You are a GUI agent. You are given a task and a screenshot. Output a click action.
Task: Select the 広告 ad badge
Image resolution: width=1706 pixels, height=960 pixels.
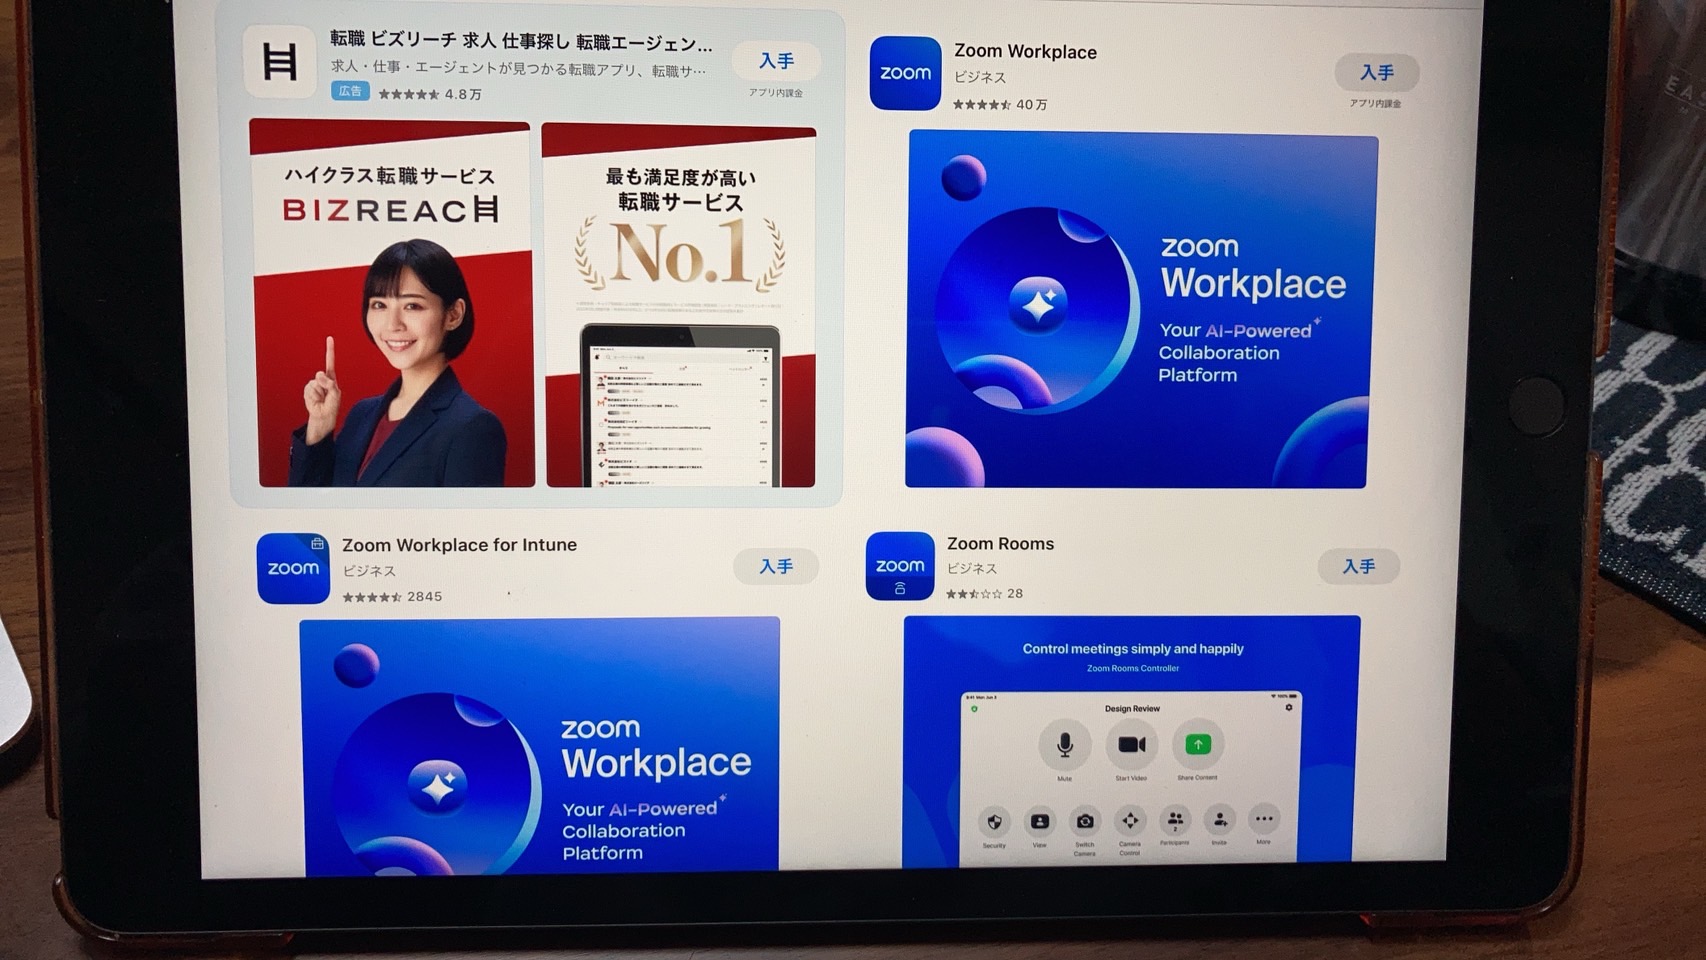point(350,91)
